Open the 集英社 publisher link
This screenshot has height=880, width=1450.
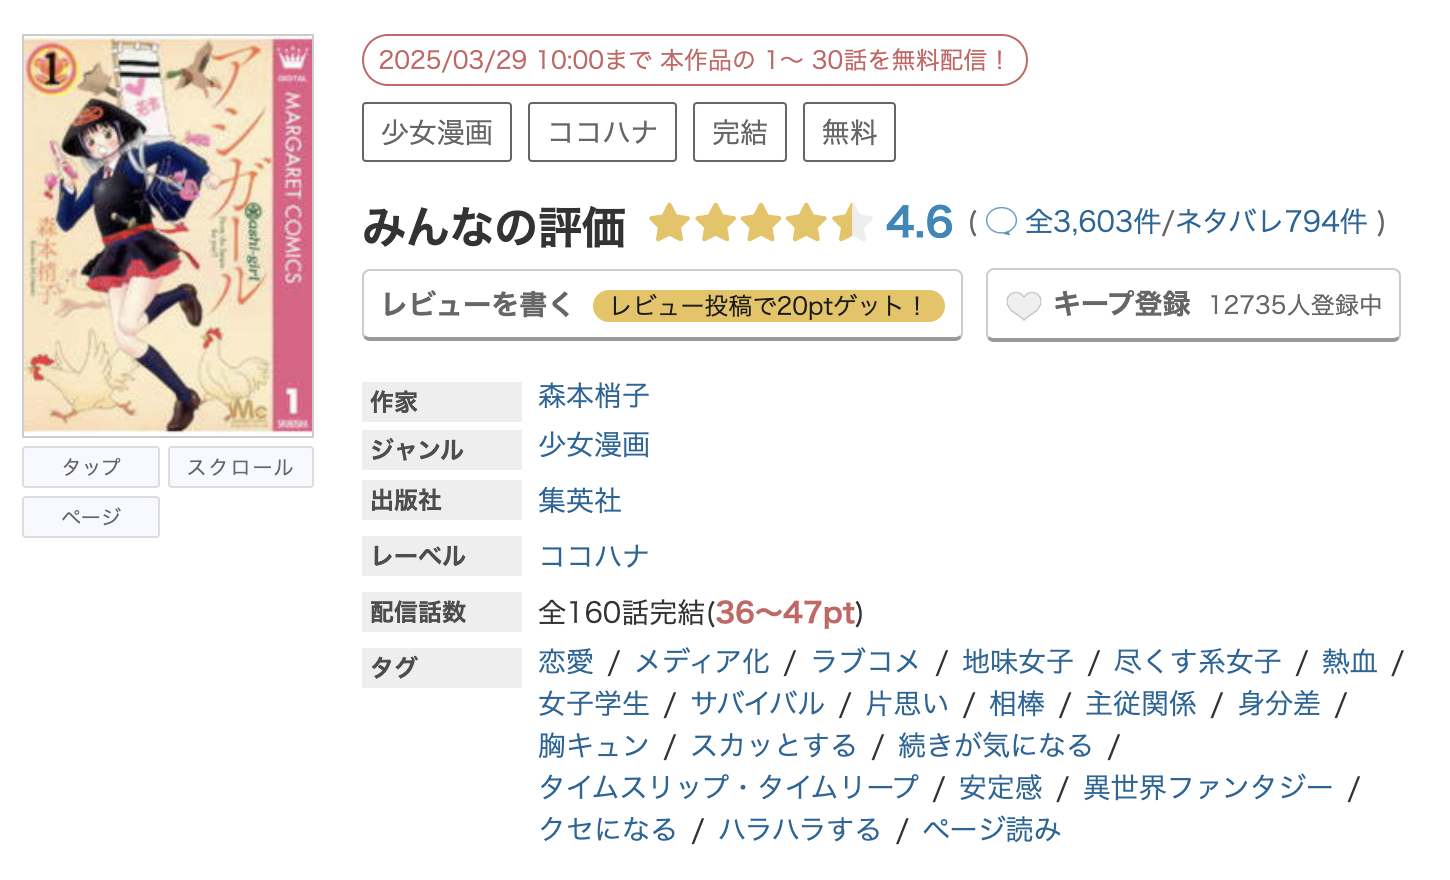(579, 500)
